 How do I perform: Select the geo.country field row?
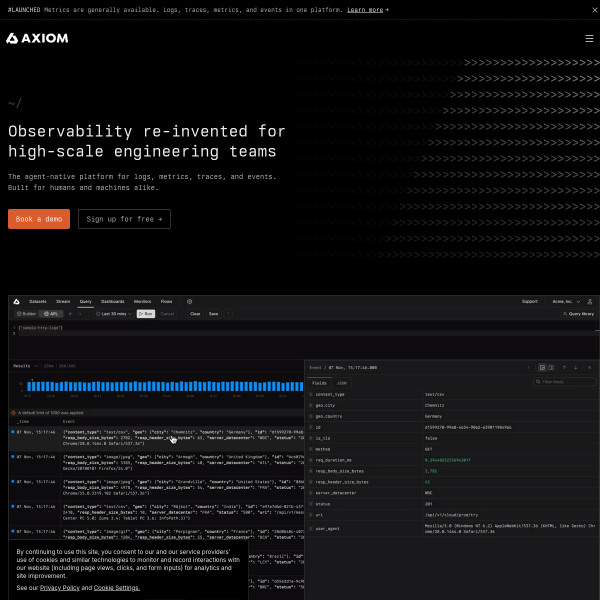click(452, 416)
